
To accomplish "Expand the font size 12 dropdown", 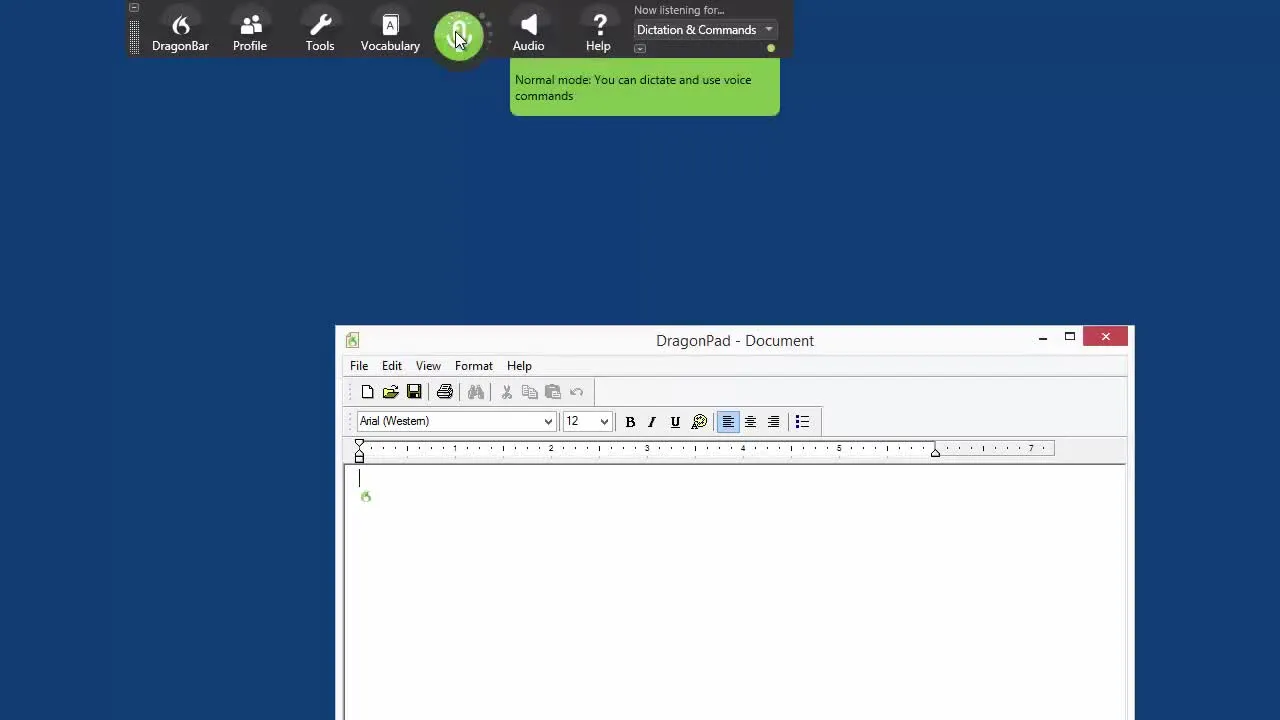I will click(x=604, y=421).
